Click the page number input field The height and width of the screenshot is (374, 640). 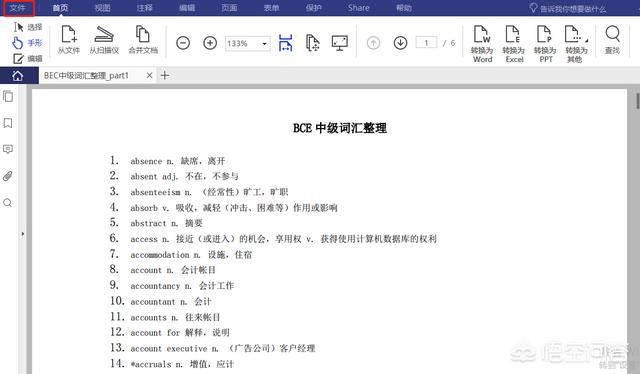pyautogui.click(x=426, y=42)
